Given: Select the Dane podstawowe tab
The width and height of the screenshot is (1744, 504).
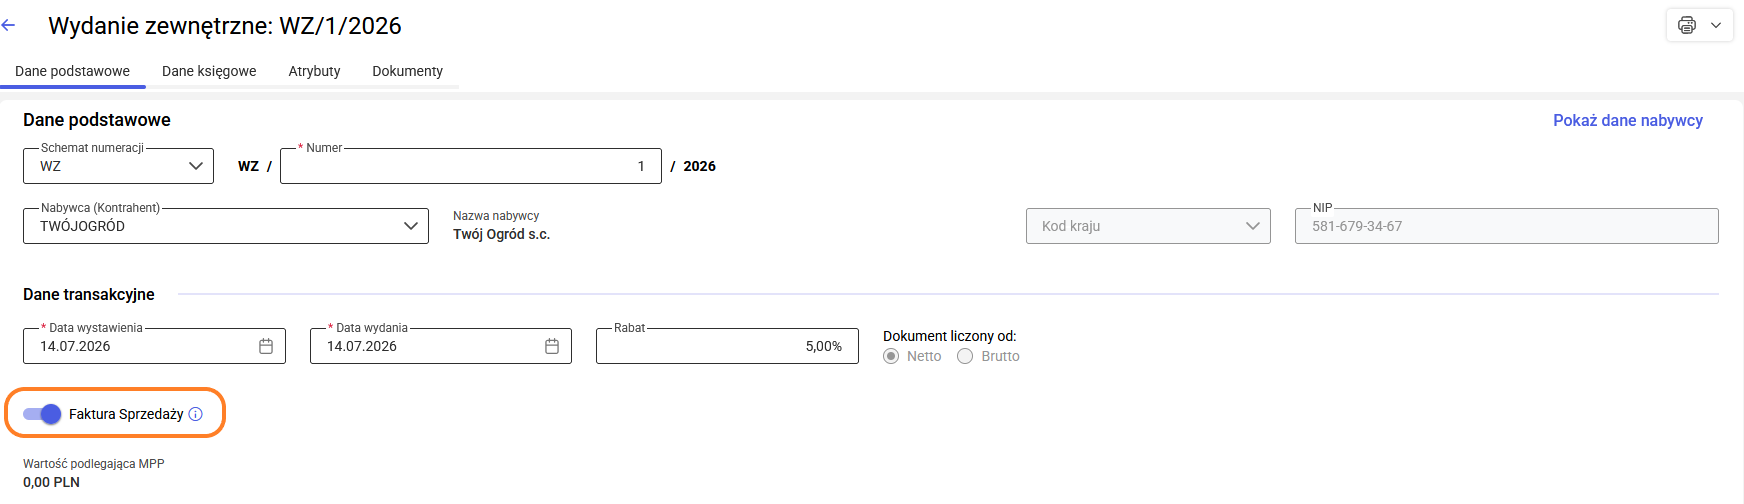Looking at the screenshot, I should [72, 71].
